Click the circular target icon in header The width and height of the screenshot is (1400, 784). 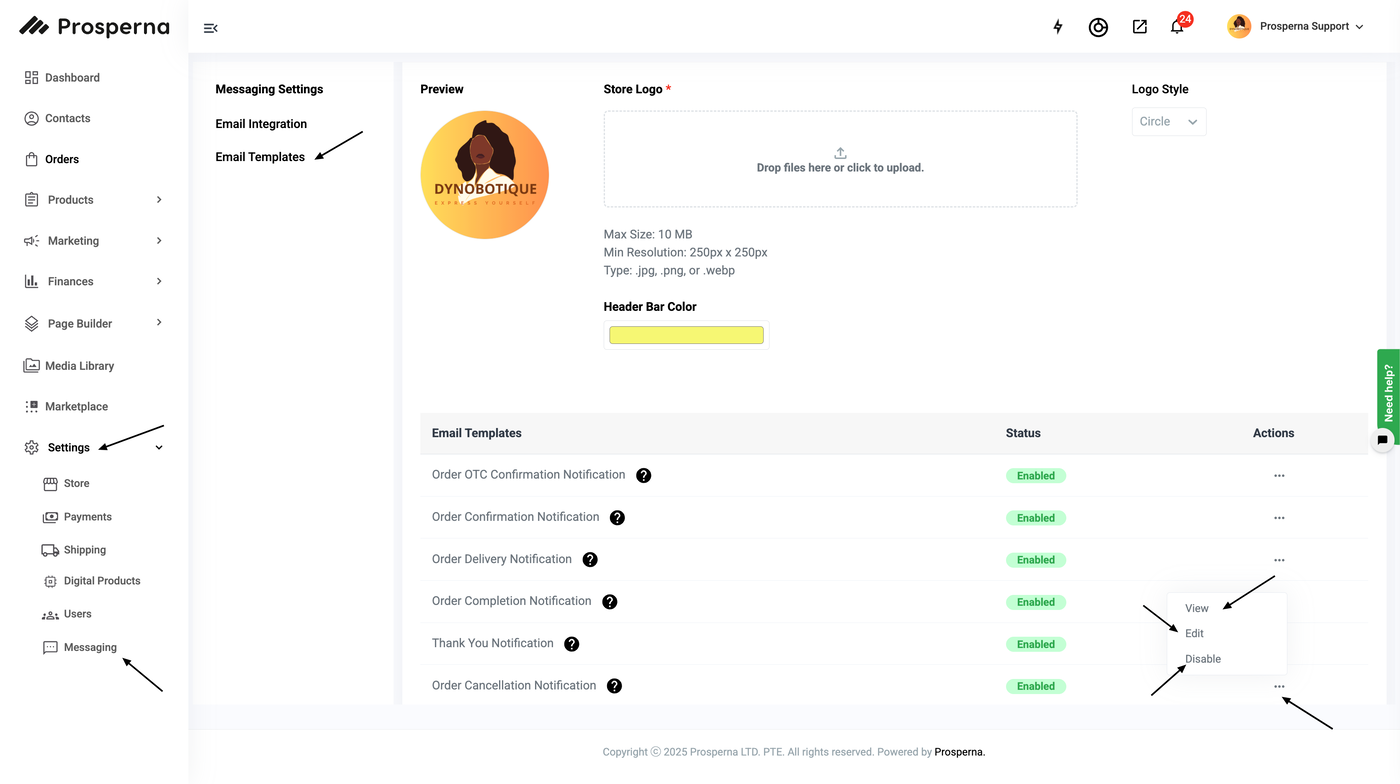(x=1098, y=27)
